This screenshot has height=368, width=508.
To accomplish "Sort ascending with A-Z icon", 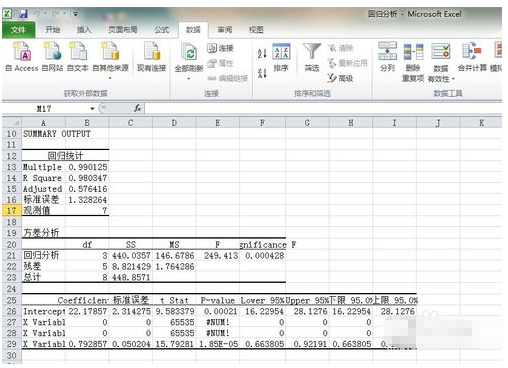I will (x=262, y=53).
